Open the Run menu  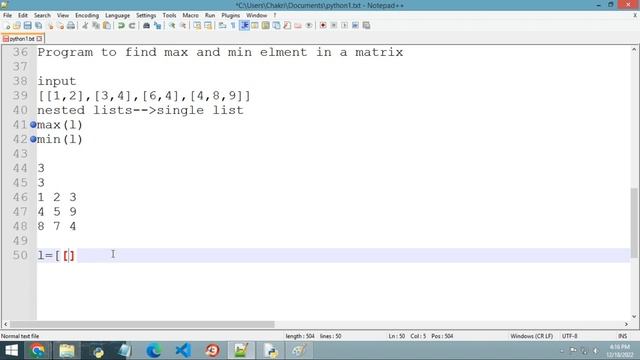[x=210, y=15]
